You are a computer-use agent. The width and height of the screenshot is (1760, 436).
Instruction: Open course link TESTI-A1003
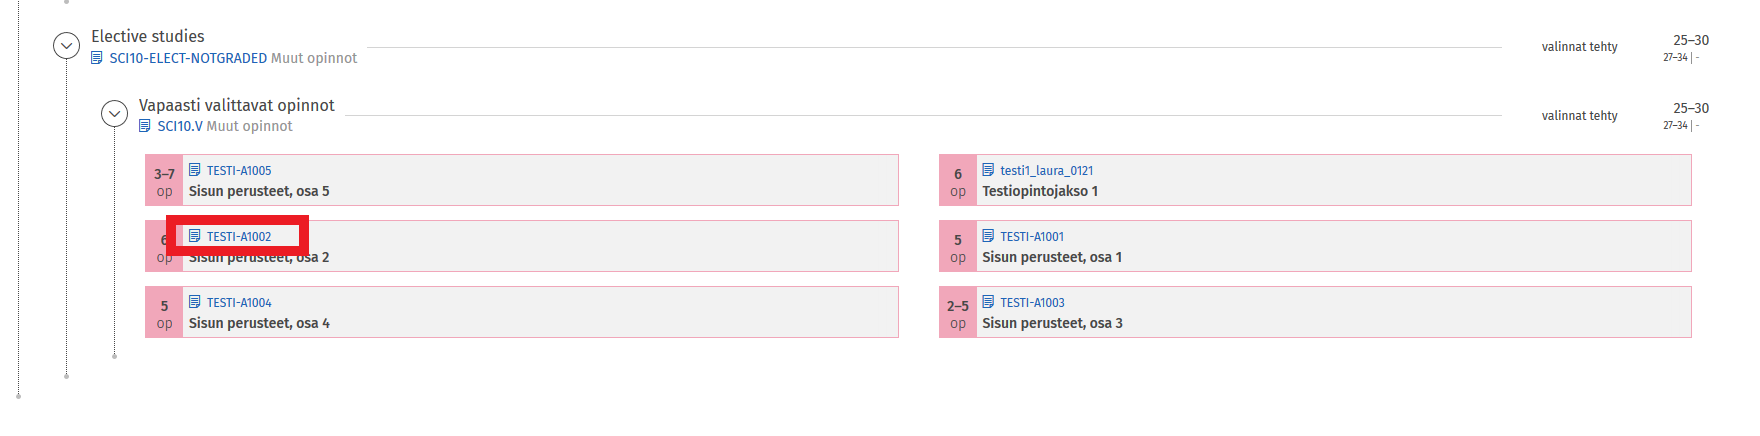point(1032,303)
